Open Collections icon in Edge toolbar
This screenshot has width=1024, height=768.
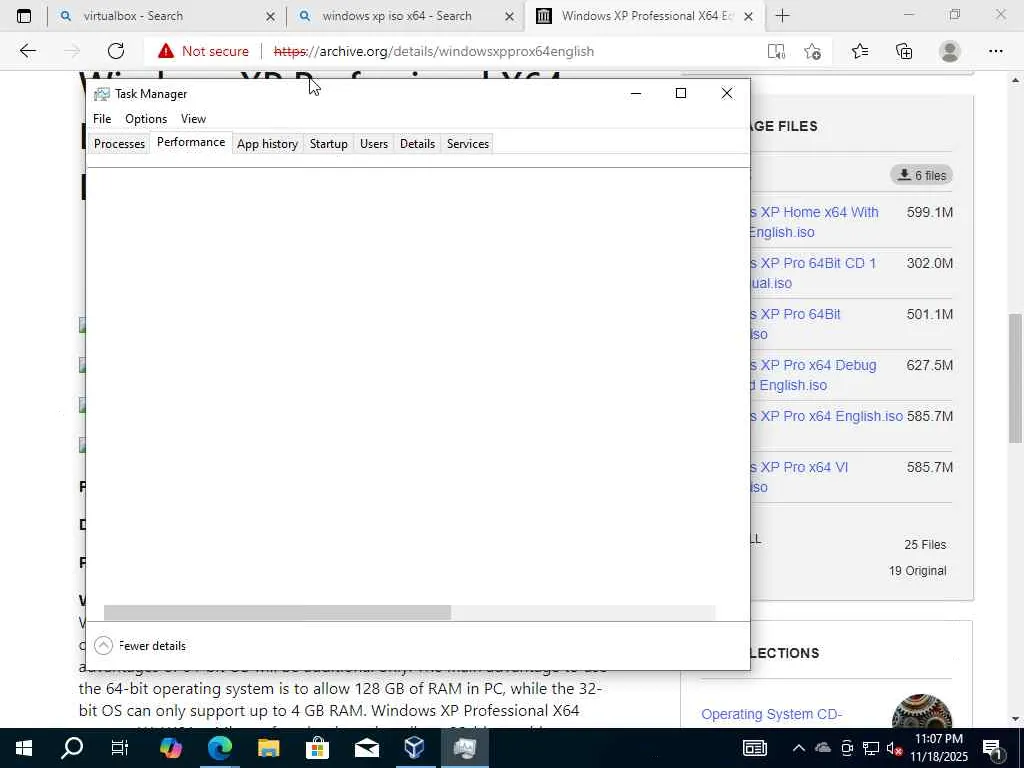(904, 51)
